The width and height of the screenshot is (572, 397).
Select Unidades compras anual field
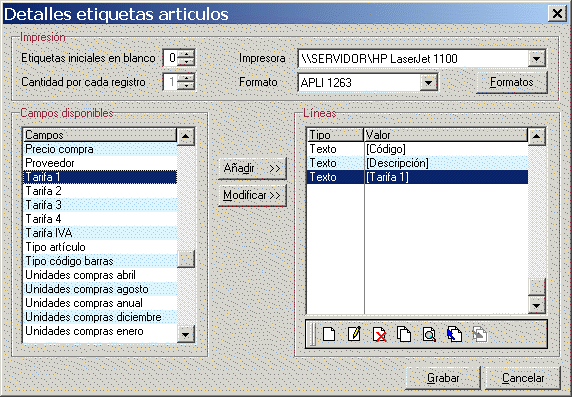(100, 303)
